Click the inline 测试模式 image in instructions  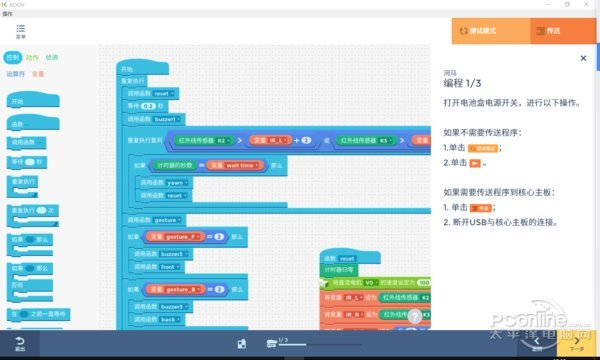pos(483,148)
